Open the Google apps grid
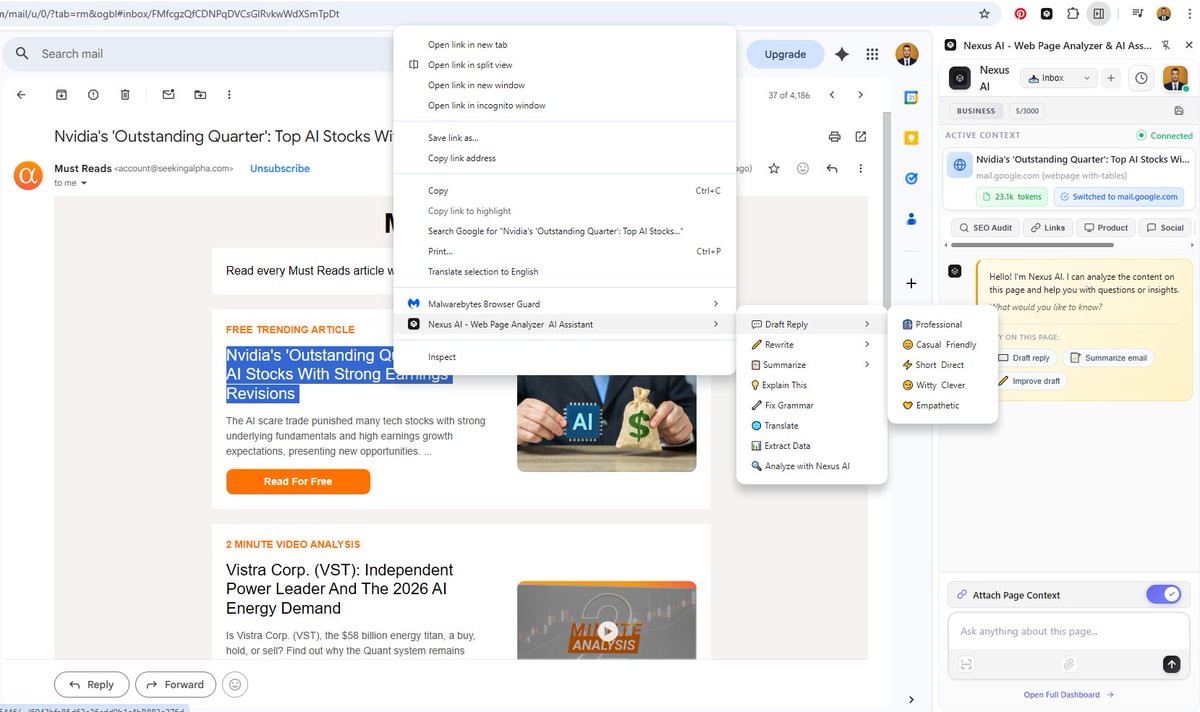Image resolution: width=1200 pixels, height=712 pixels. click(x=873, y=54)
